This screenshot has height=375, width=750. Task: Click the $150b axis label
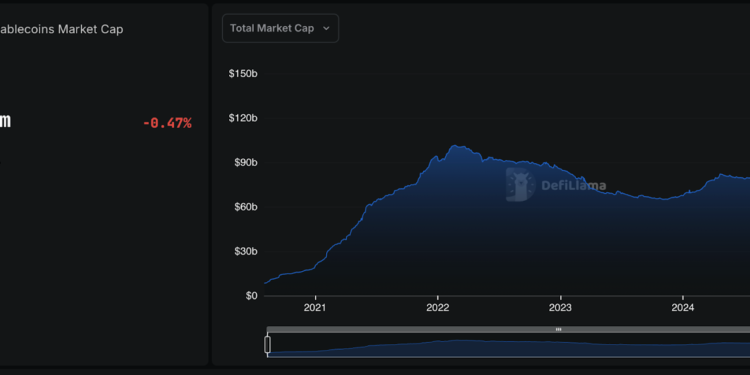(243, 74)
